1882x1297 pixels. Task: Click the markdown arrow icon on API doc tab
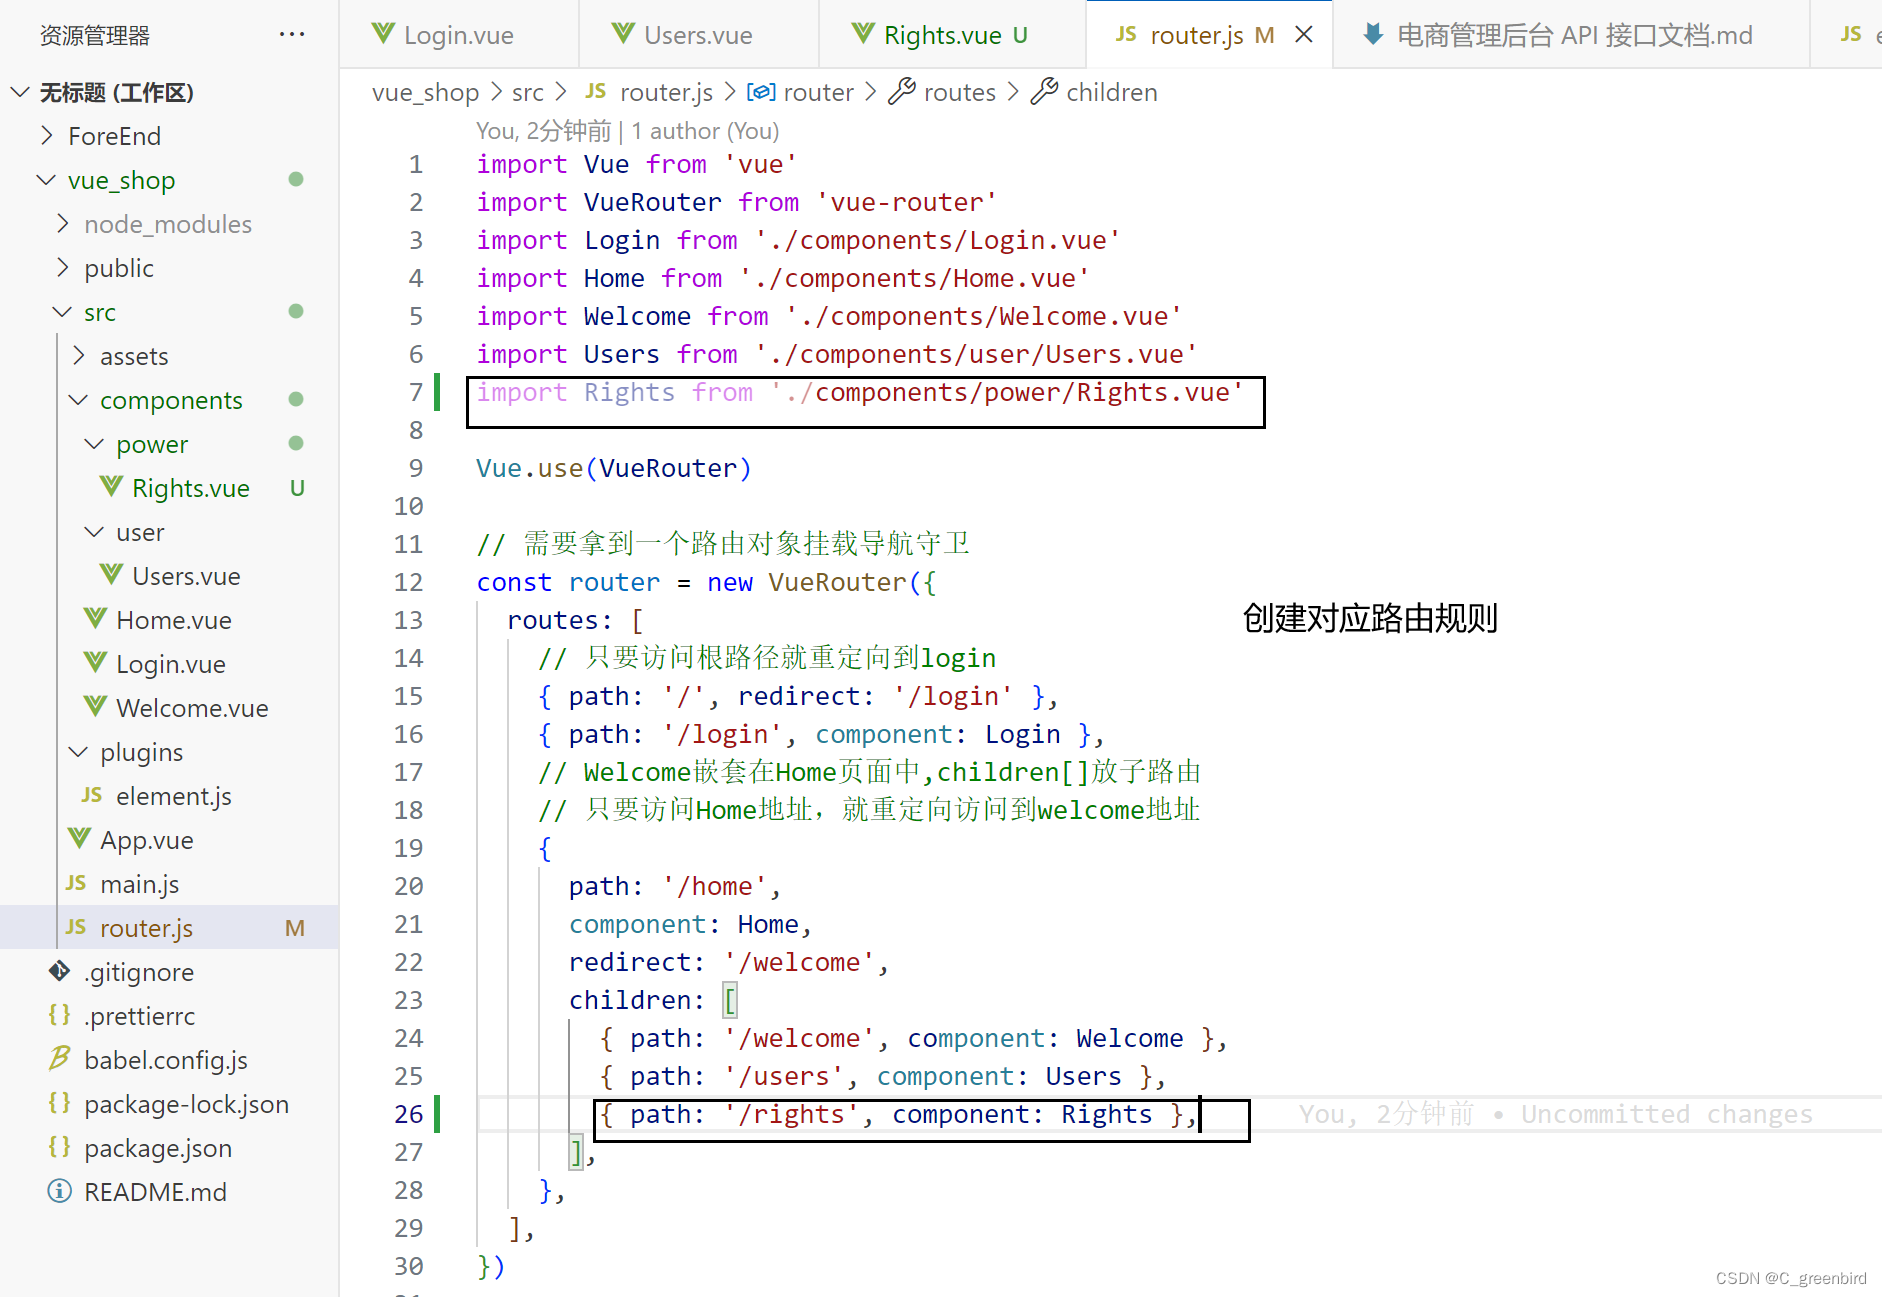tap(1373, 34)
